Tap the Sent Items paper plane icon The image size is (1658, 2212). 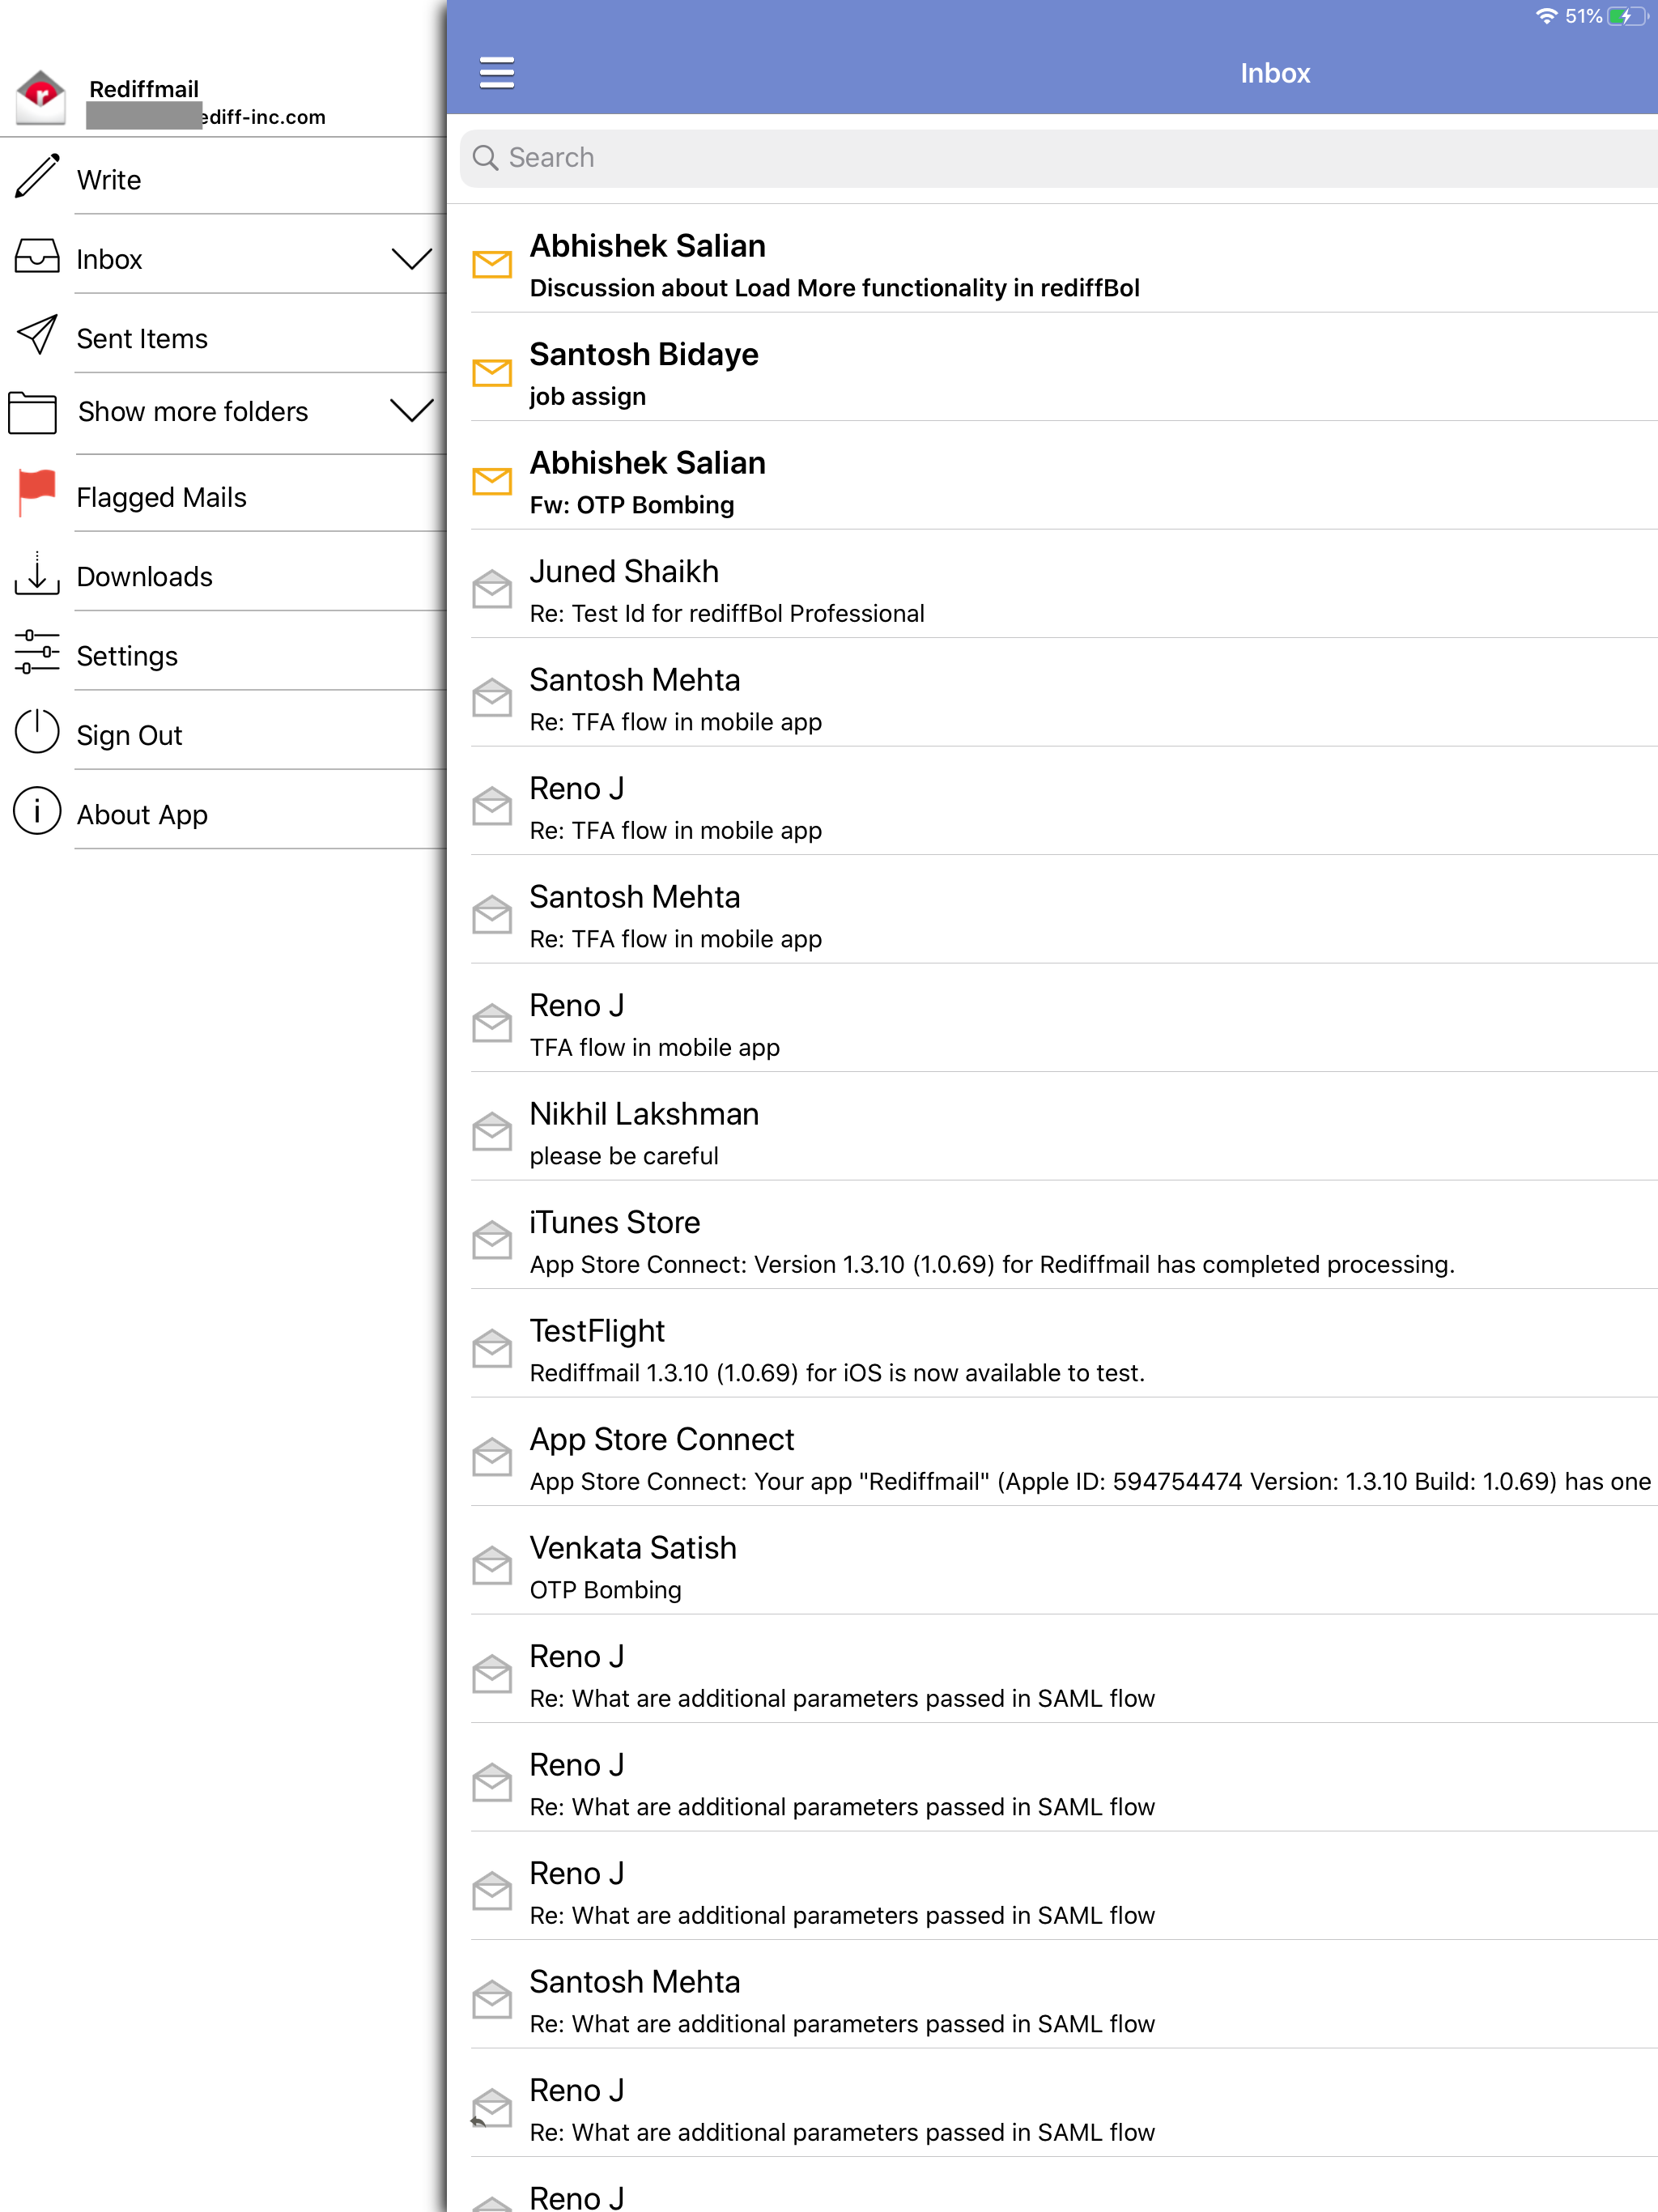(37, 336)
